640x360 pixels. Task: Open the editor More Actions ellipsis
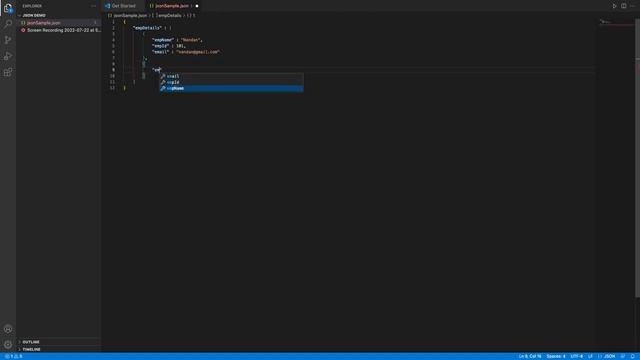pos(633,6)
